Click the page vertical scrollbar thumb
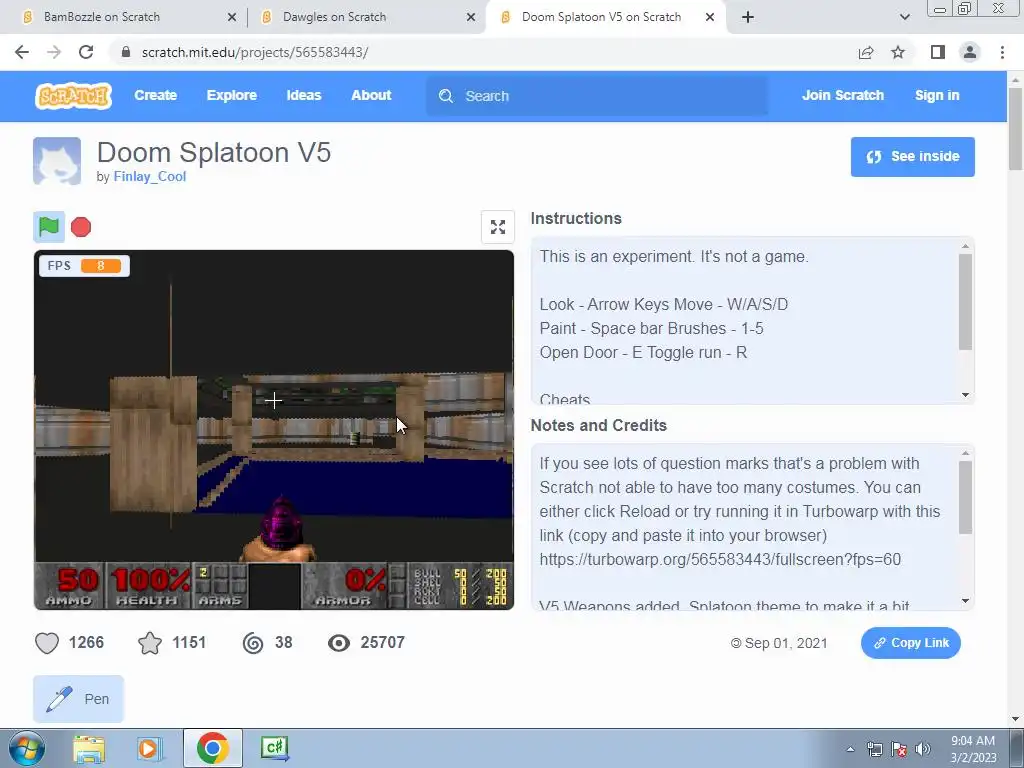 1016,129
